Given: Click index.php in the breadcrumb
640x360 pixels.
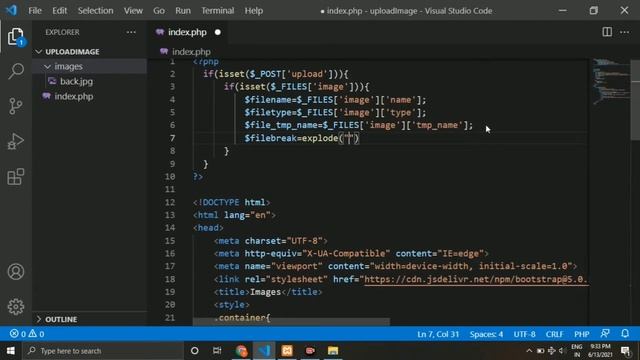Looking at the screenshot, I should 191,51.
